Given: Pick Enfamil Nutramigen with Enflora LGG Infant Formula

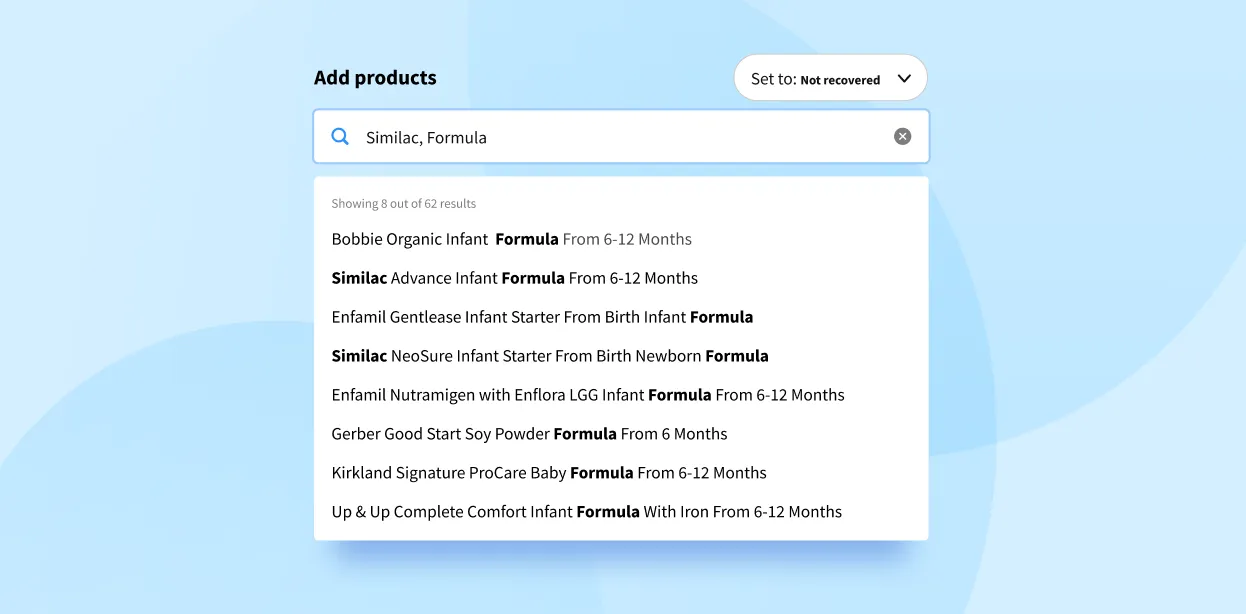Looking at the screenshot, I should (x=588, y=395).
